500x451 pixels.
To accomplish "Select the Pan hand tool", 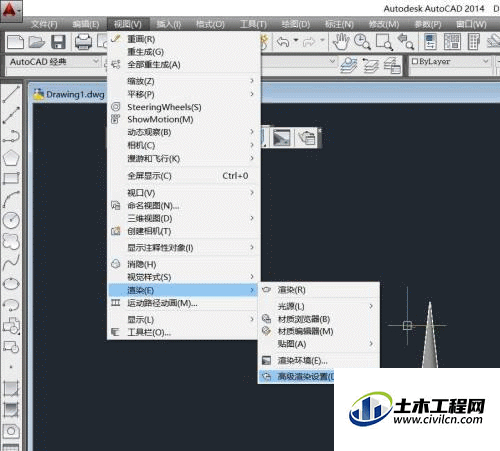I will (x=341, y=42).
